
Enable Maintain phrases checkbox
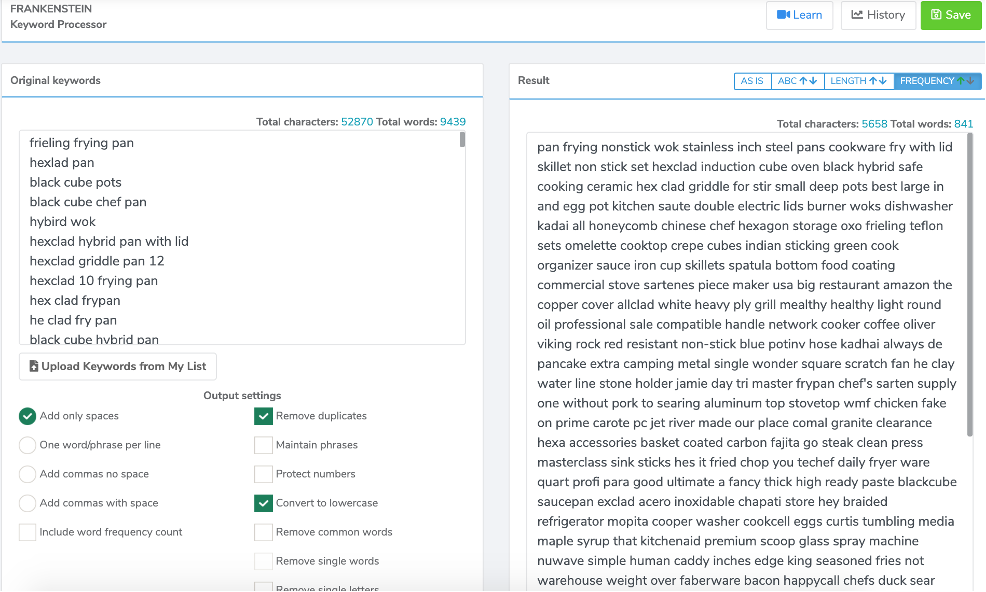[263, 445]
